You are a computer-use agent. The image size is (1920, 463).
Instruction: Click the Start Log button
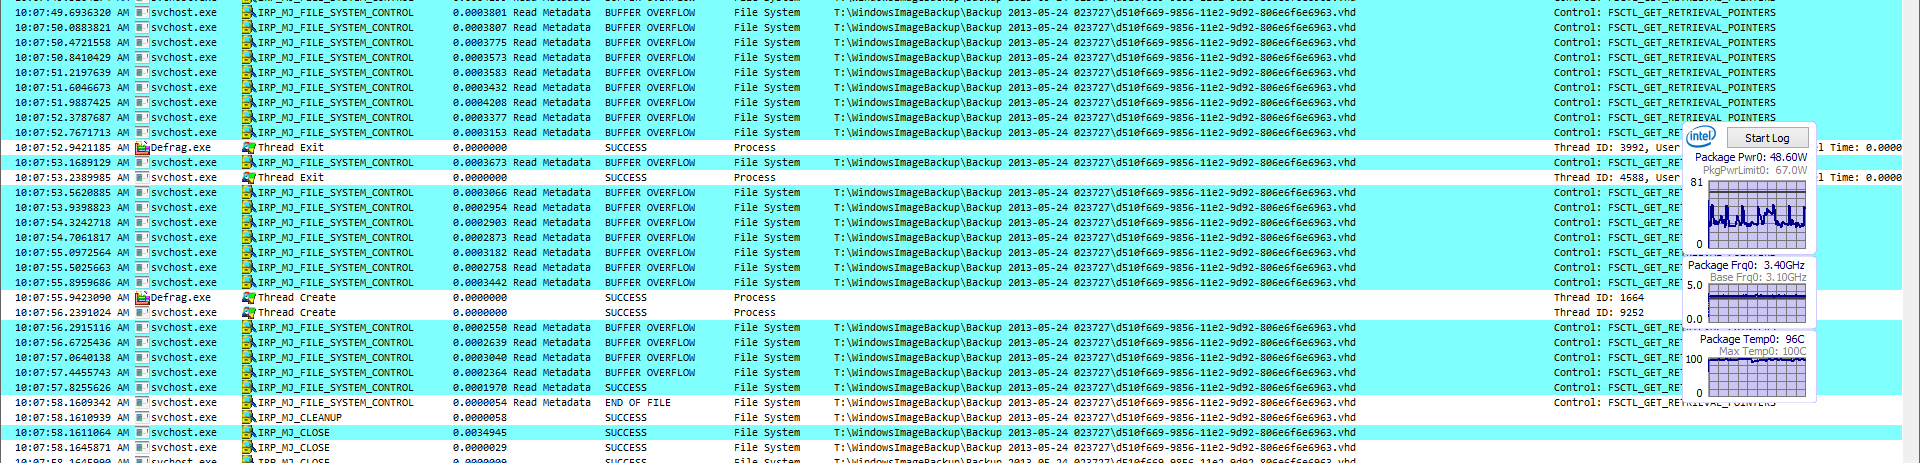[x=1766, y=138]
